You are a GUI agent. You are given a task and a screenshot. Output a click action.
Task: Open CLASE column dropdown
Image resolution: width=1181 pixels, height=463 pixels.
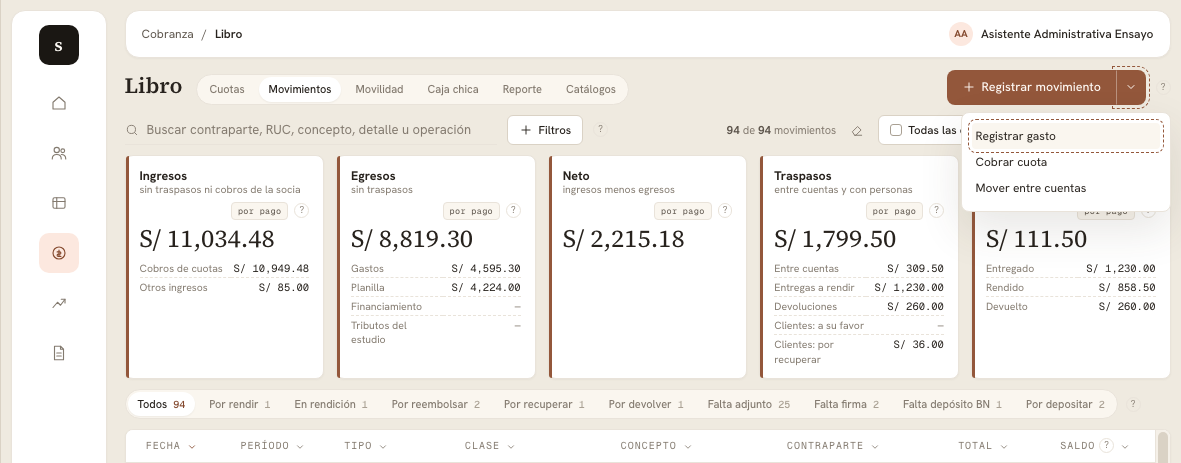[x=511, y=446]
